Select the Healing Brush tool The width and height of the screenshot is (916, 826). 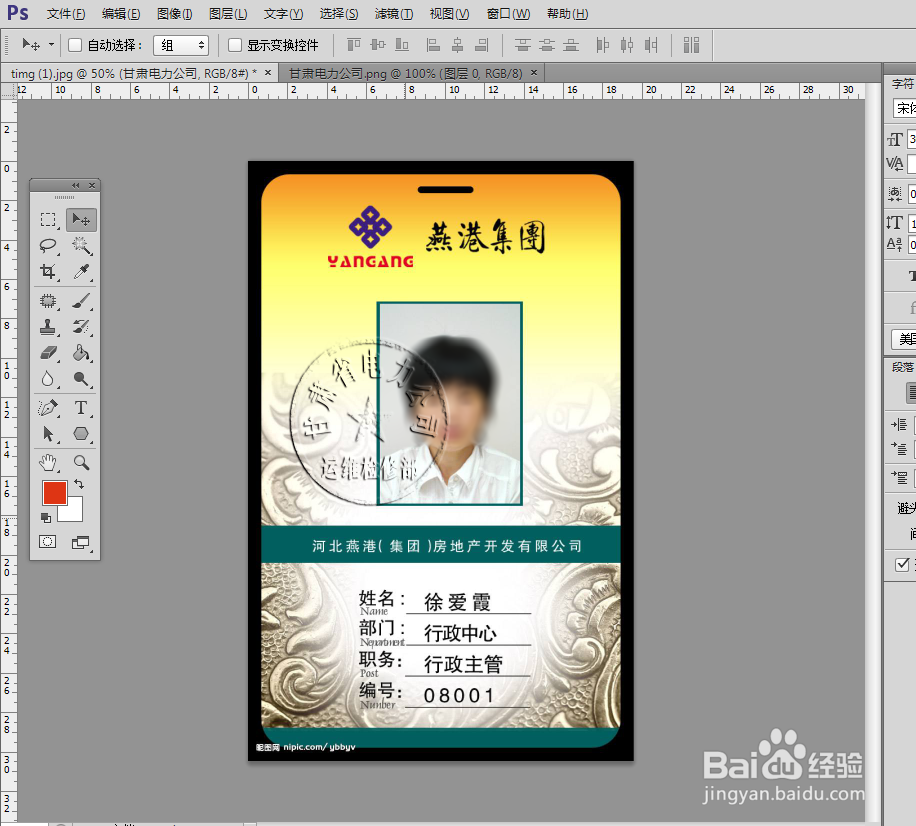click(48, 301)
